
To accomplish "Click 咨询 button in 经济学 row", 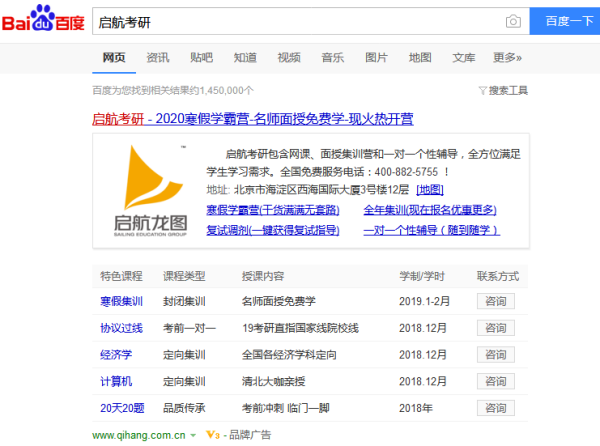I will (x=496, y=355).
